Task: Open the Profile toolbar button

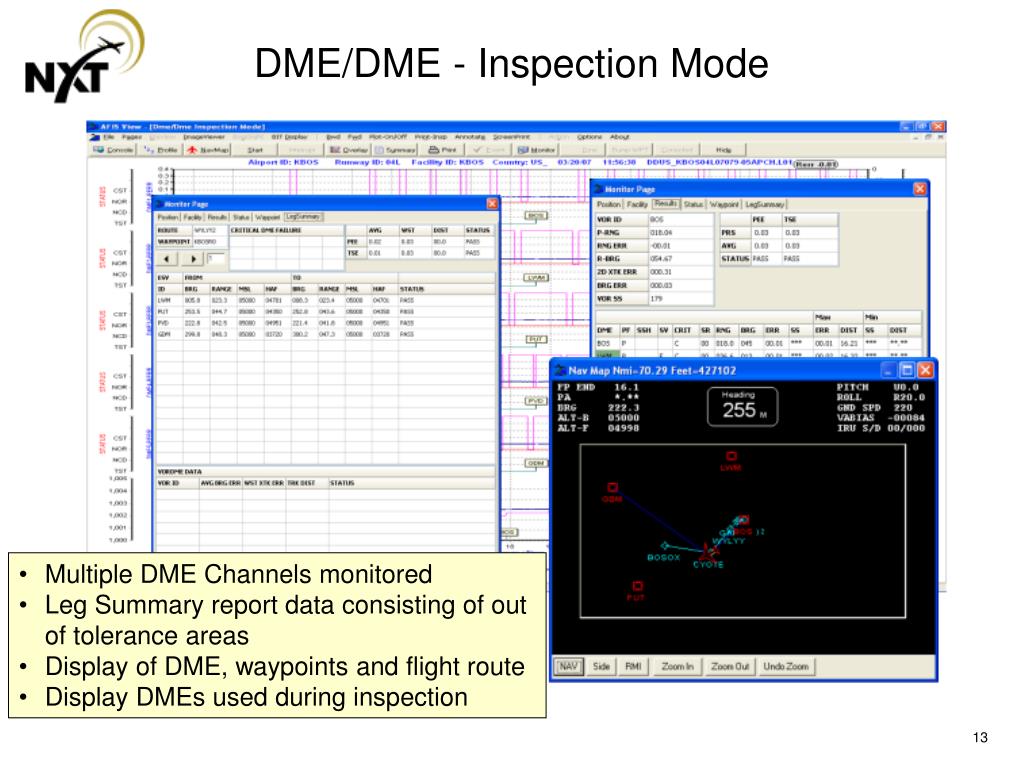Action: click(161, 150)
